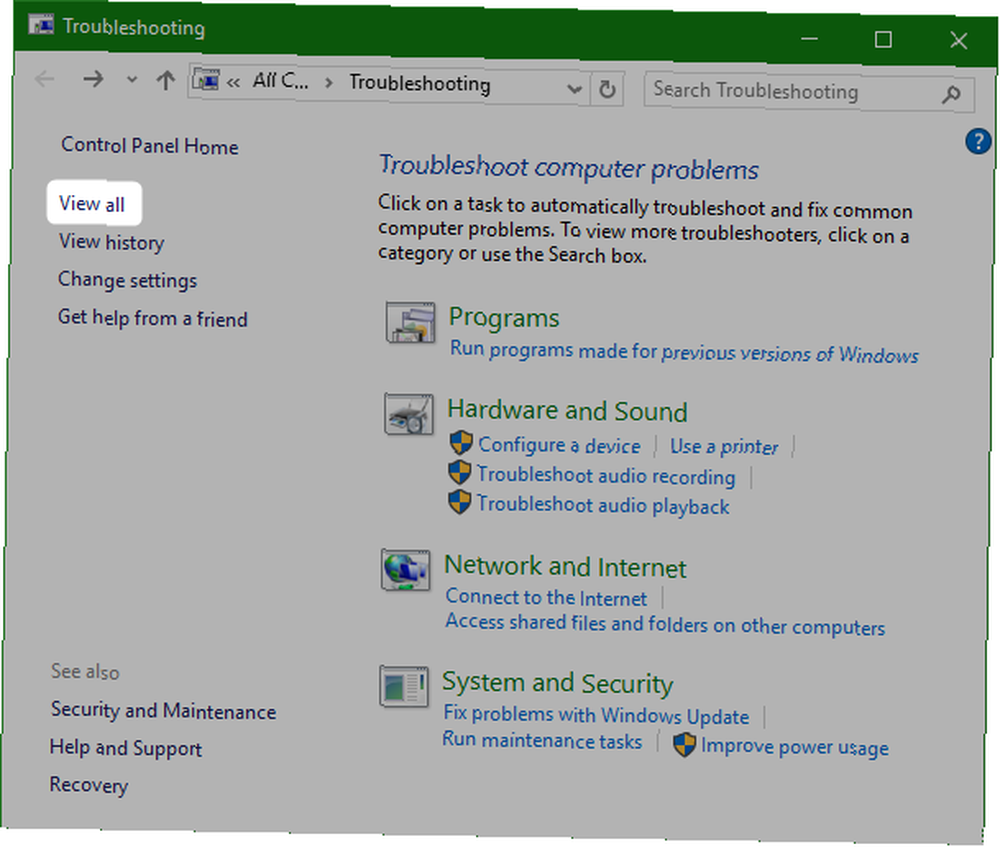Go up one level with Up arrow

click(x=166, y=80)
